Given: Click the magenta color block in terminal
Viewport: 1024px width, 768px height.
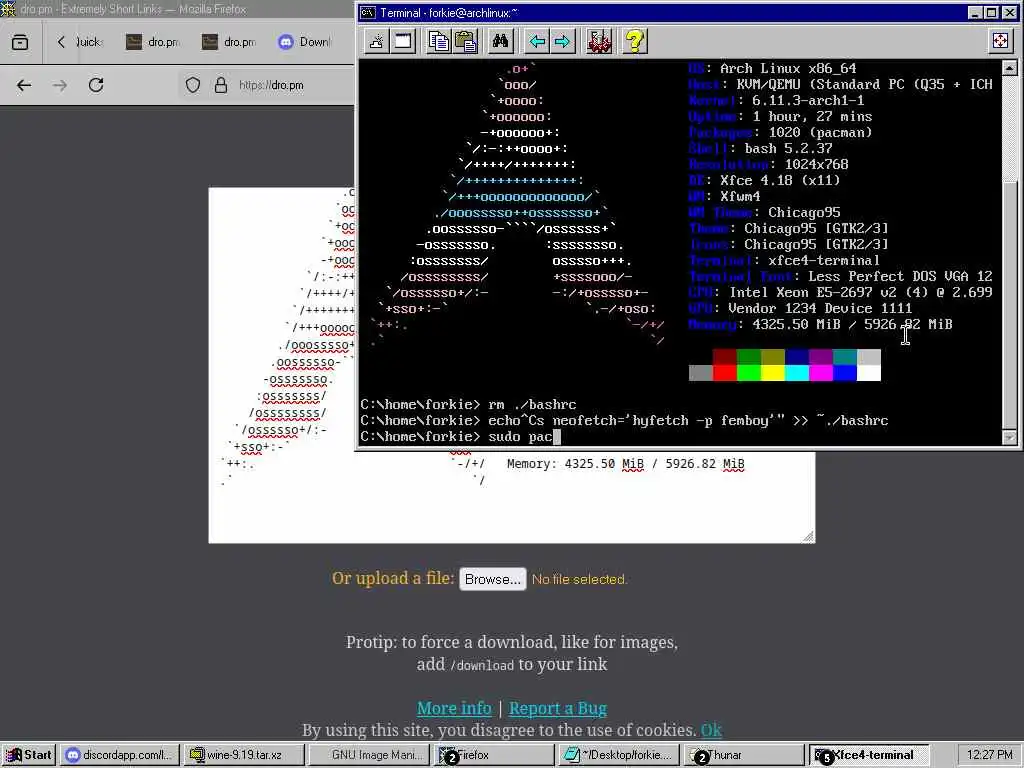Looking at the screenshot, I should [x=821, y=373].
